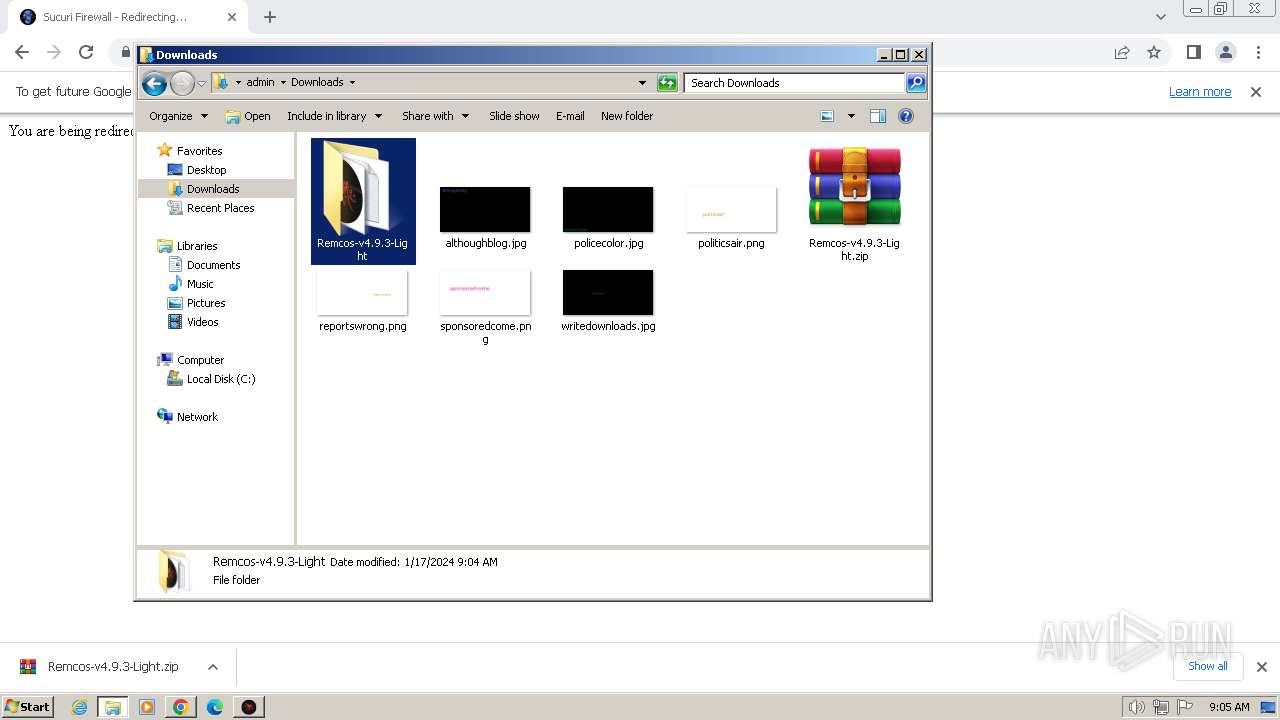
Task: Open the Organize menu
Action: 178,116
